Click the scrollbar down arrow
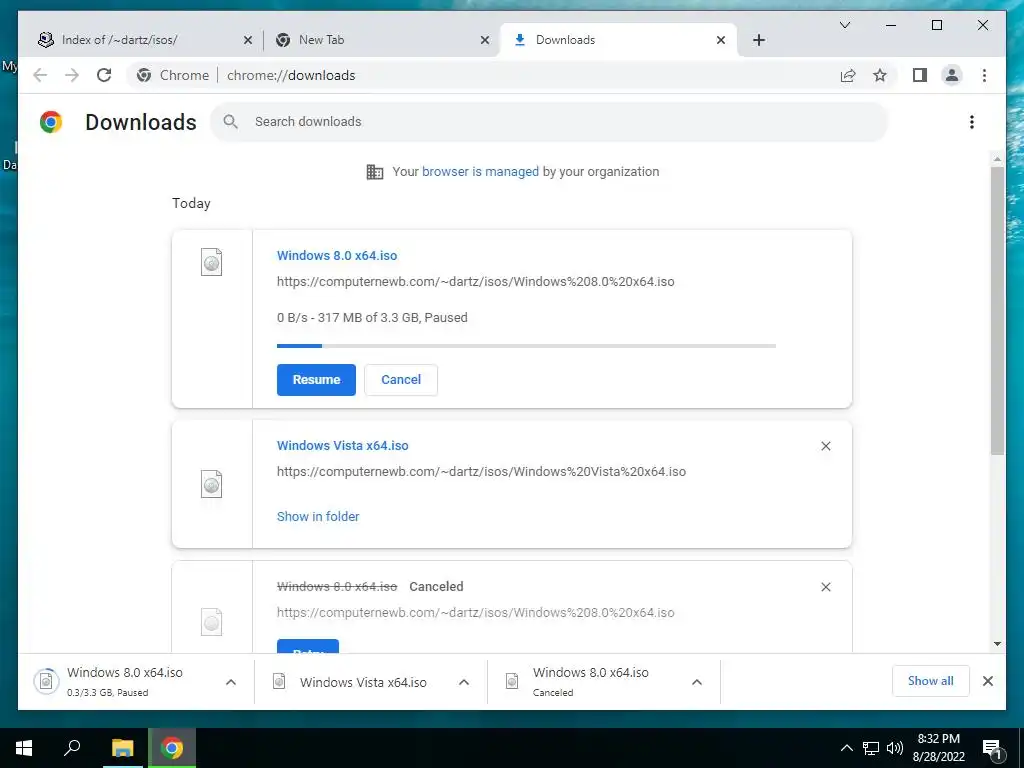This screenshot has height=768, width=1024. 997,644
